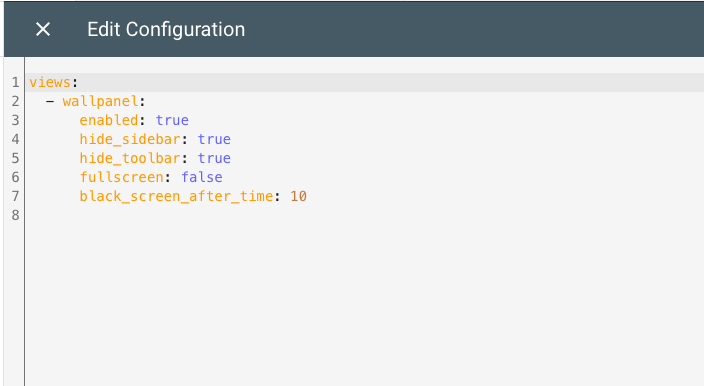The width and height of the screenshot is (704, 386).
Task: Click line number 3 in the gutter
Action: coord(16,120)
